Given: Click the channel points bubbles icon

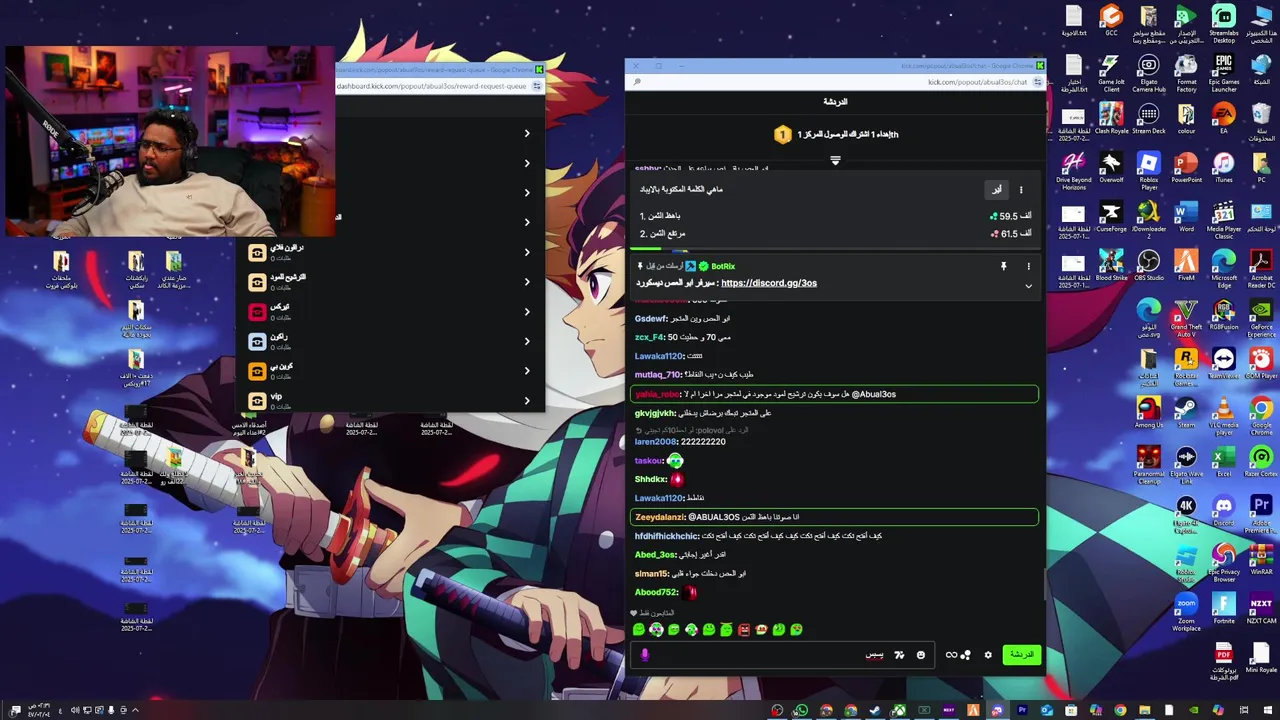Looking at the screenshot, I should pyautogui.click(x=965, y=655).
